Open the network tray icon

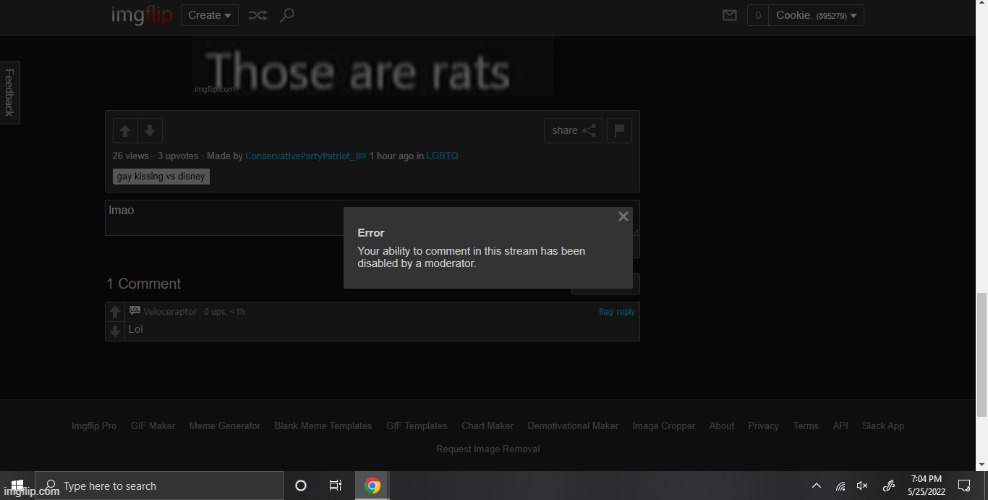pyautogui.click(x=840, y=486)
